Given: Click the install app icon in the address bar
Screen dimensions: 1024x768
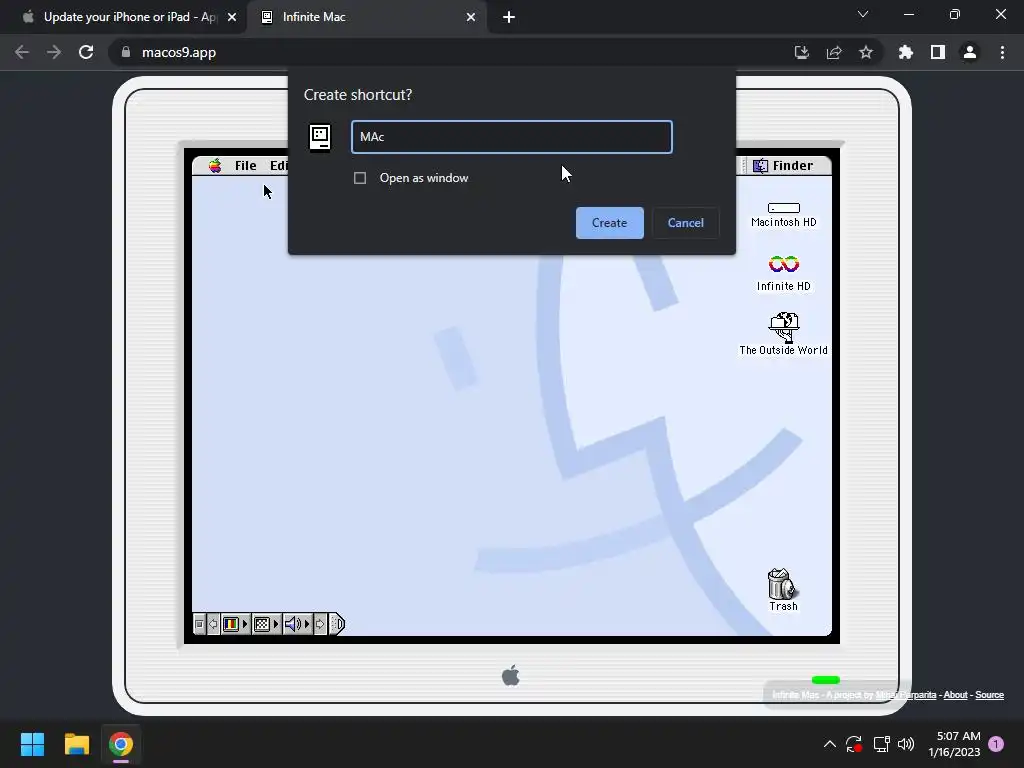Looking at the screenshot, I should [801, 52].
